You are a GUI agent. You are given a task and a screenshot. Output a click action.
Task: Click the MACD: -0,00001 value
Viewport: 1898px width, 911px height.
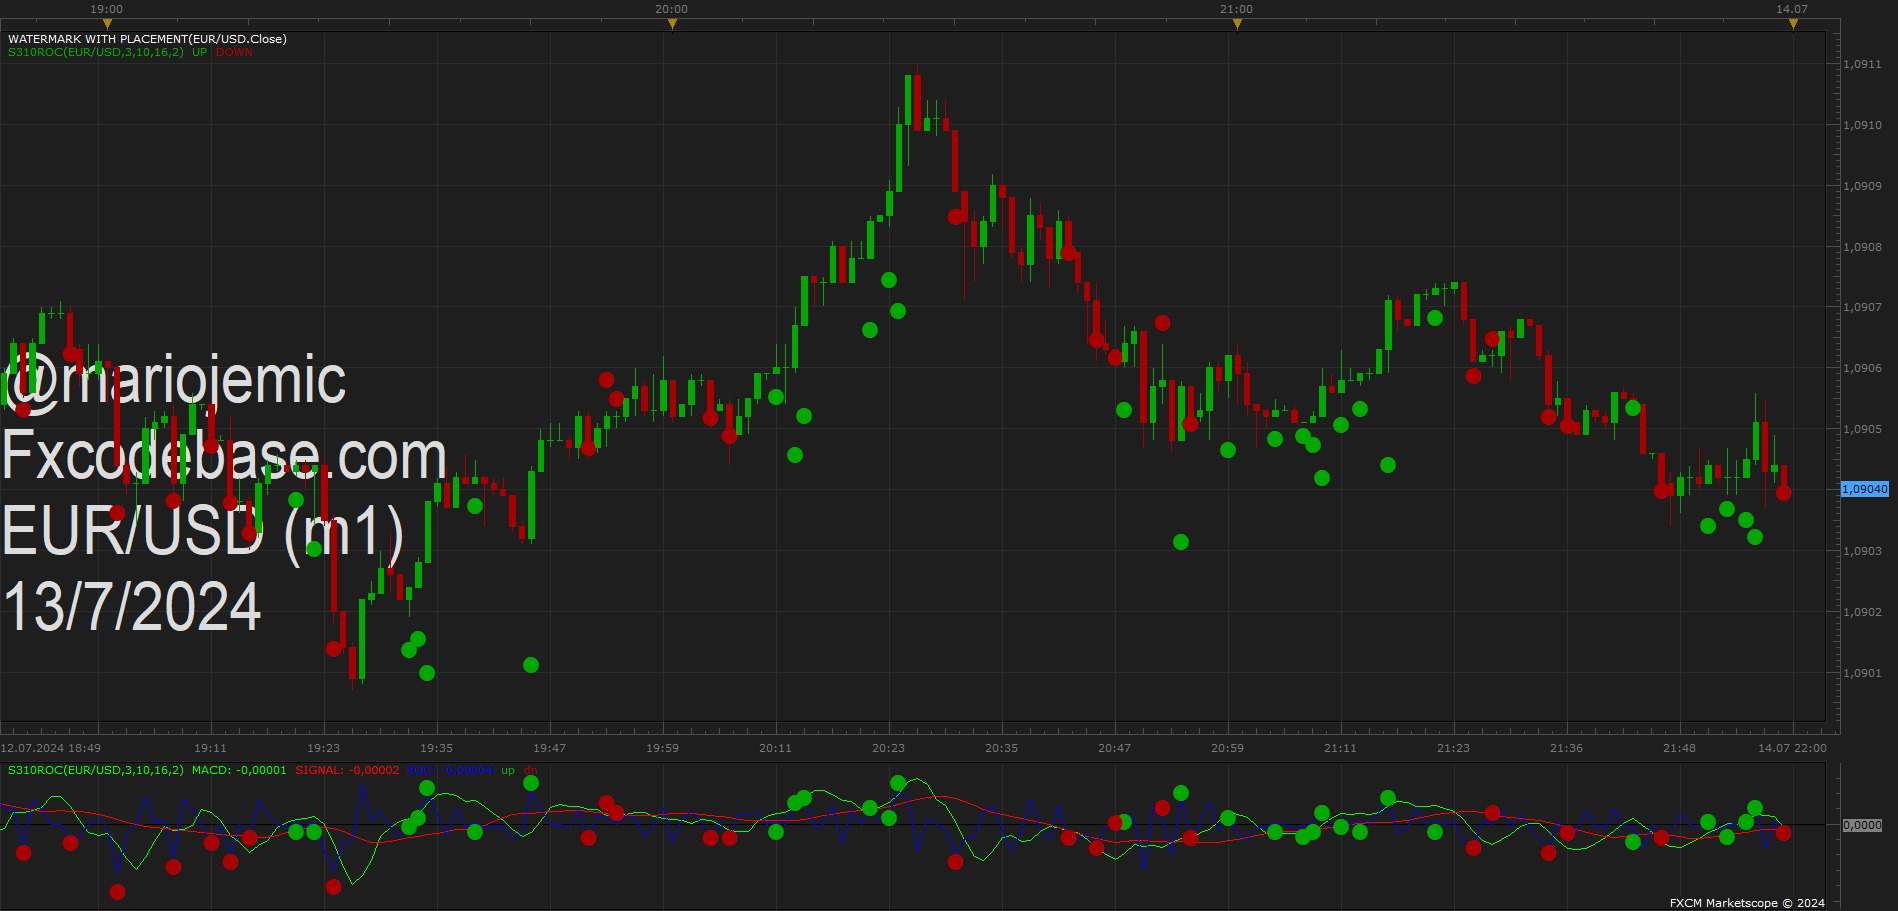tap(239, 770)
